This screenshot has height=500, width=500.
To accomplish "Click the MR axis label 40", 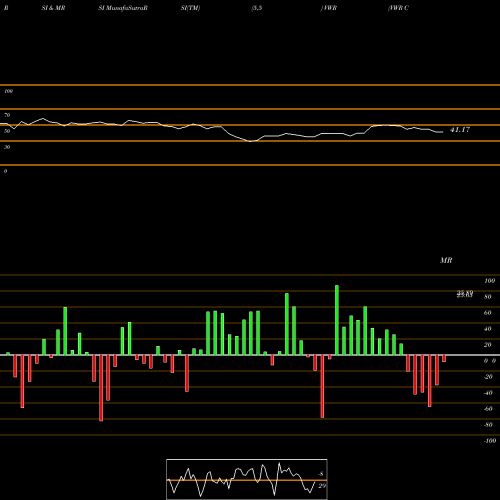I will pyautogui.click(x=488, y=329).
